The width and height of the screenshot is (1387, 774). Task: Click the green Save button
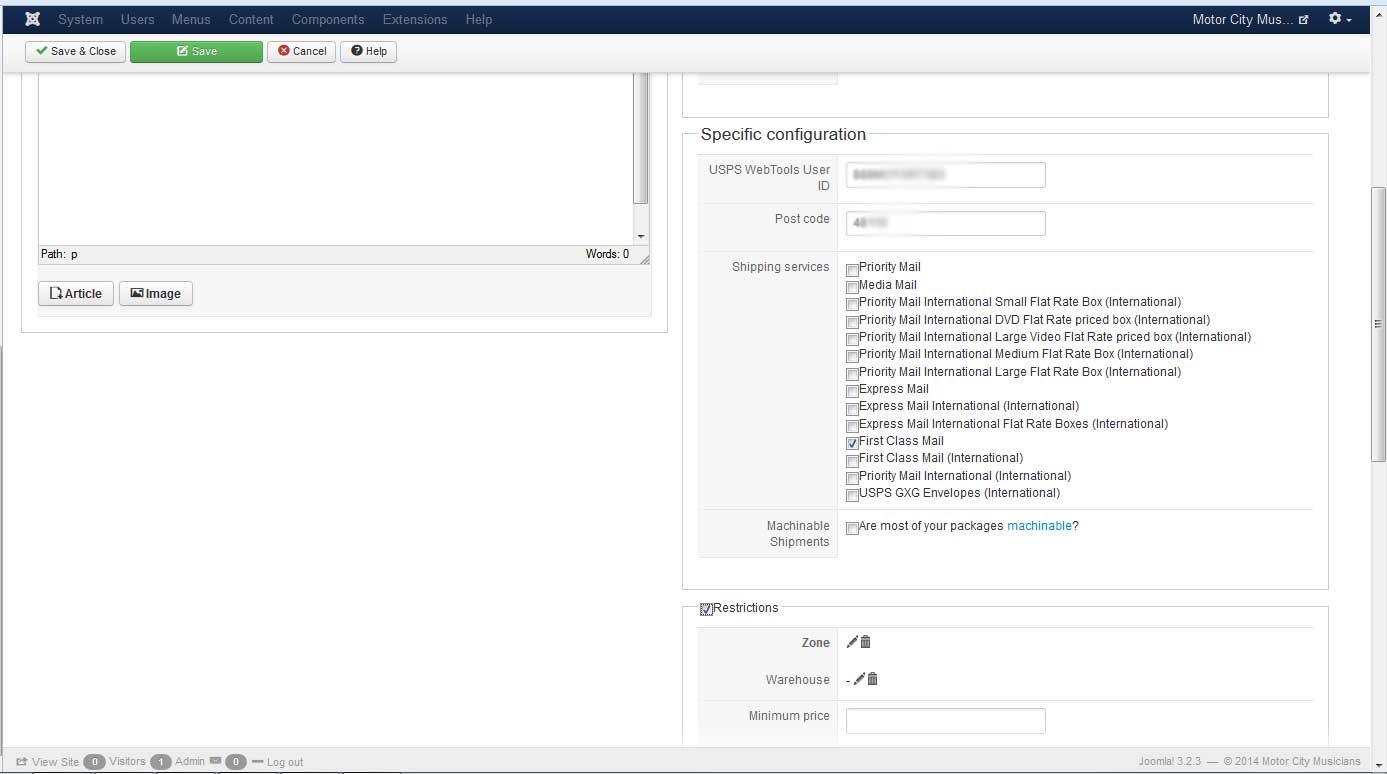(x=197, y=51)
